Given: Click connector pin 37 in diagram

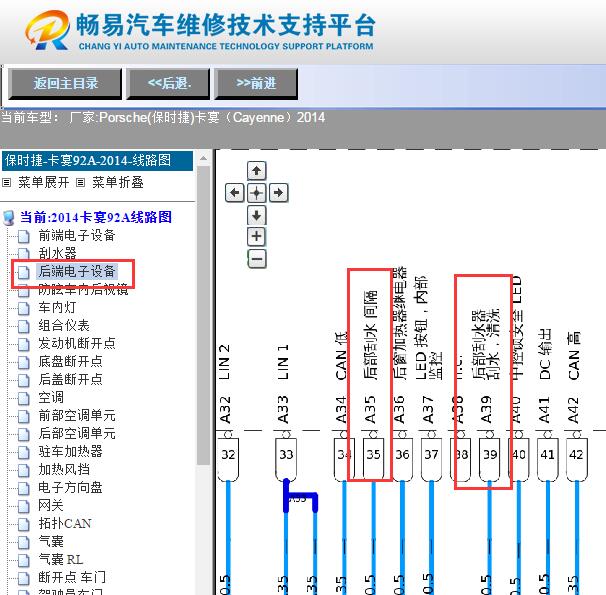Looking at the screenshot, I should click(x=431, y=459).
